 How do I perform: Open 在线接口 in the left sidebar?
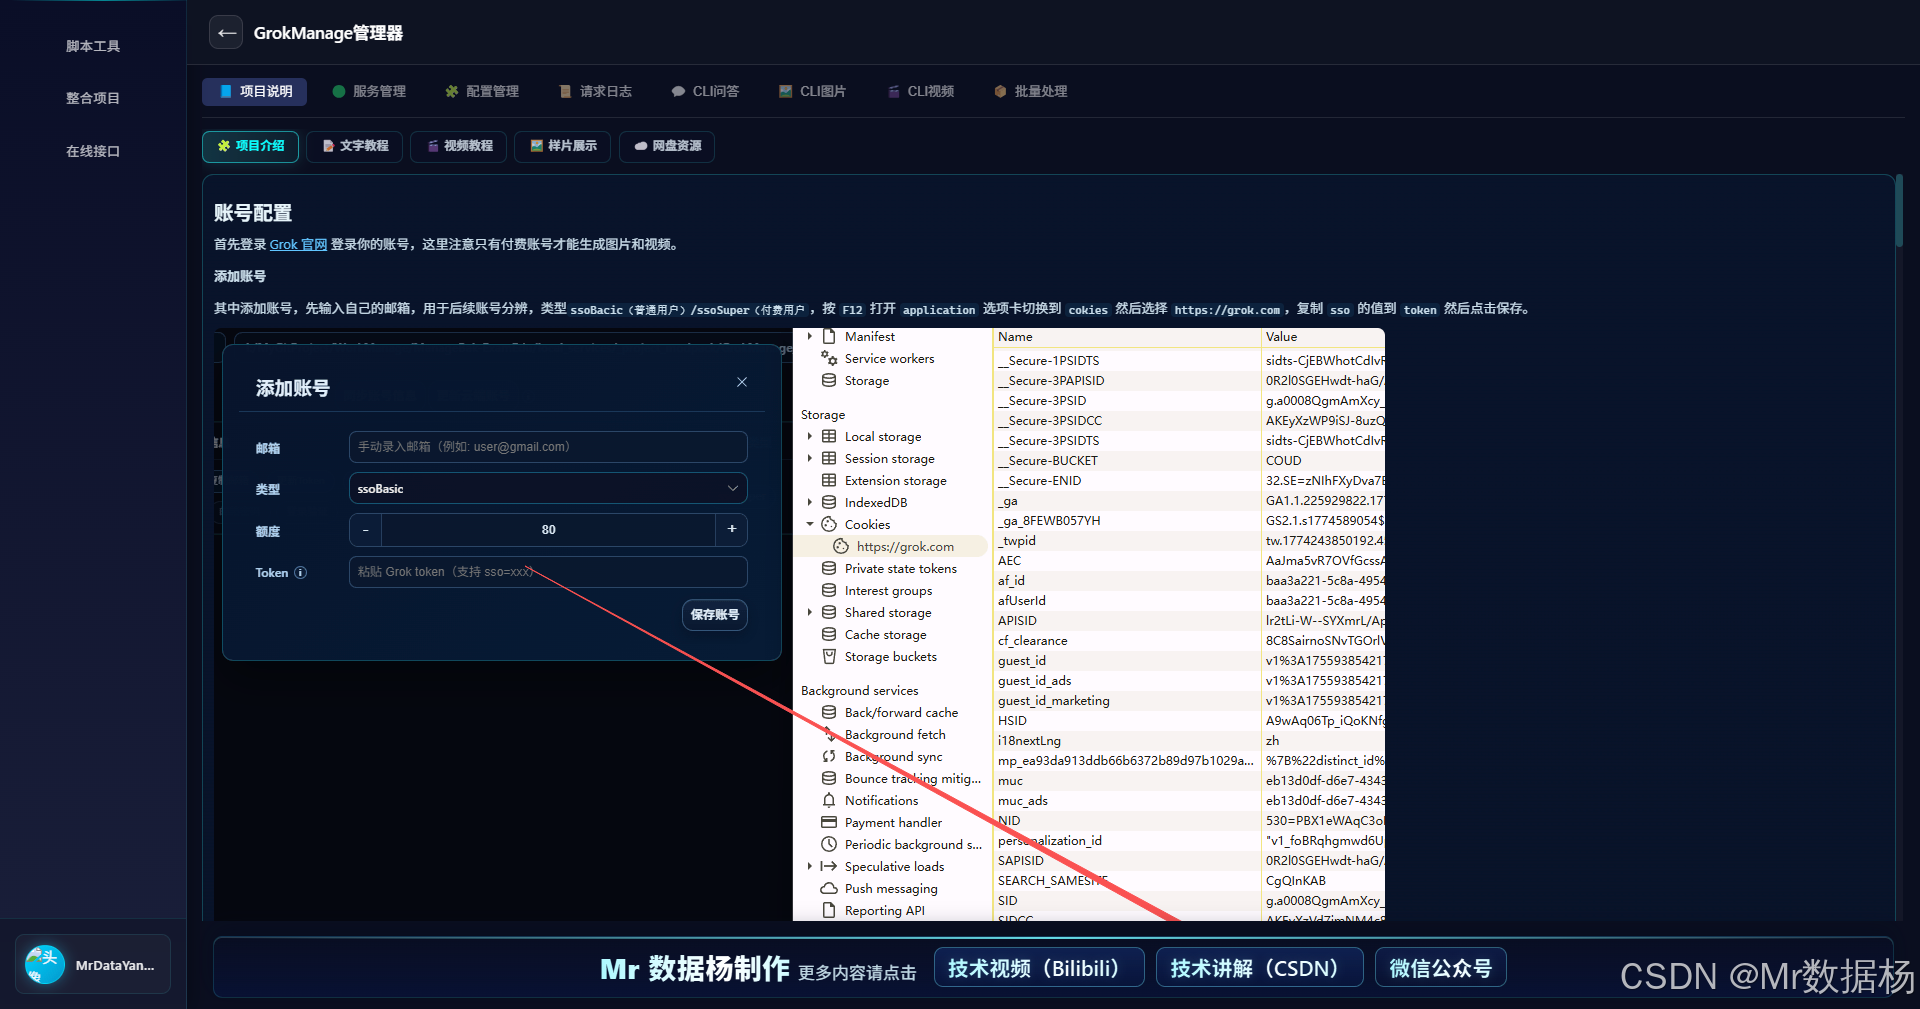(x=93, y=151)
